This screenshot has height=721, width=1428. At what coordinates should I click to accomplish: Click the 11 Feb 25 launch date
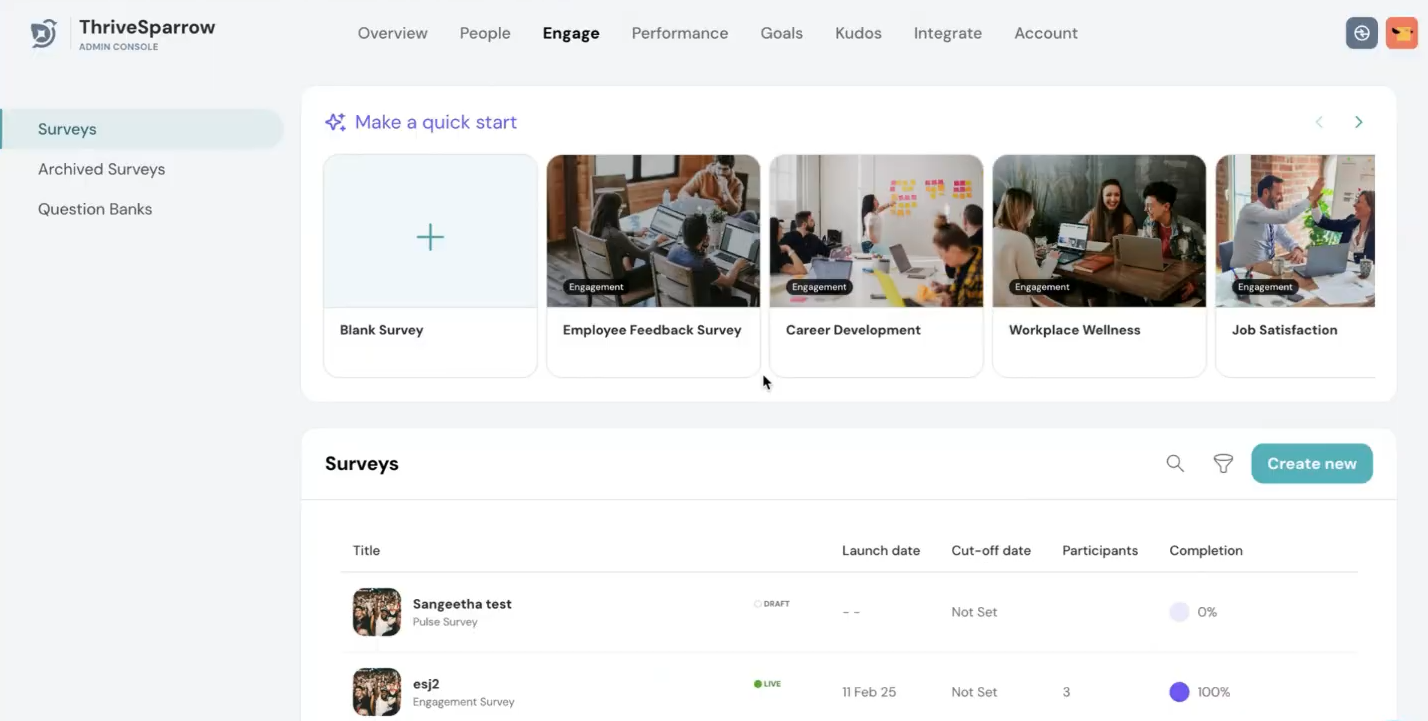click(869, 692)
